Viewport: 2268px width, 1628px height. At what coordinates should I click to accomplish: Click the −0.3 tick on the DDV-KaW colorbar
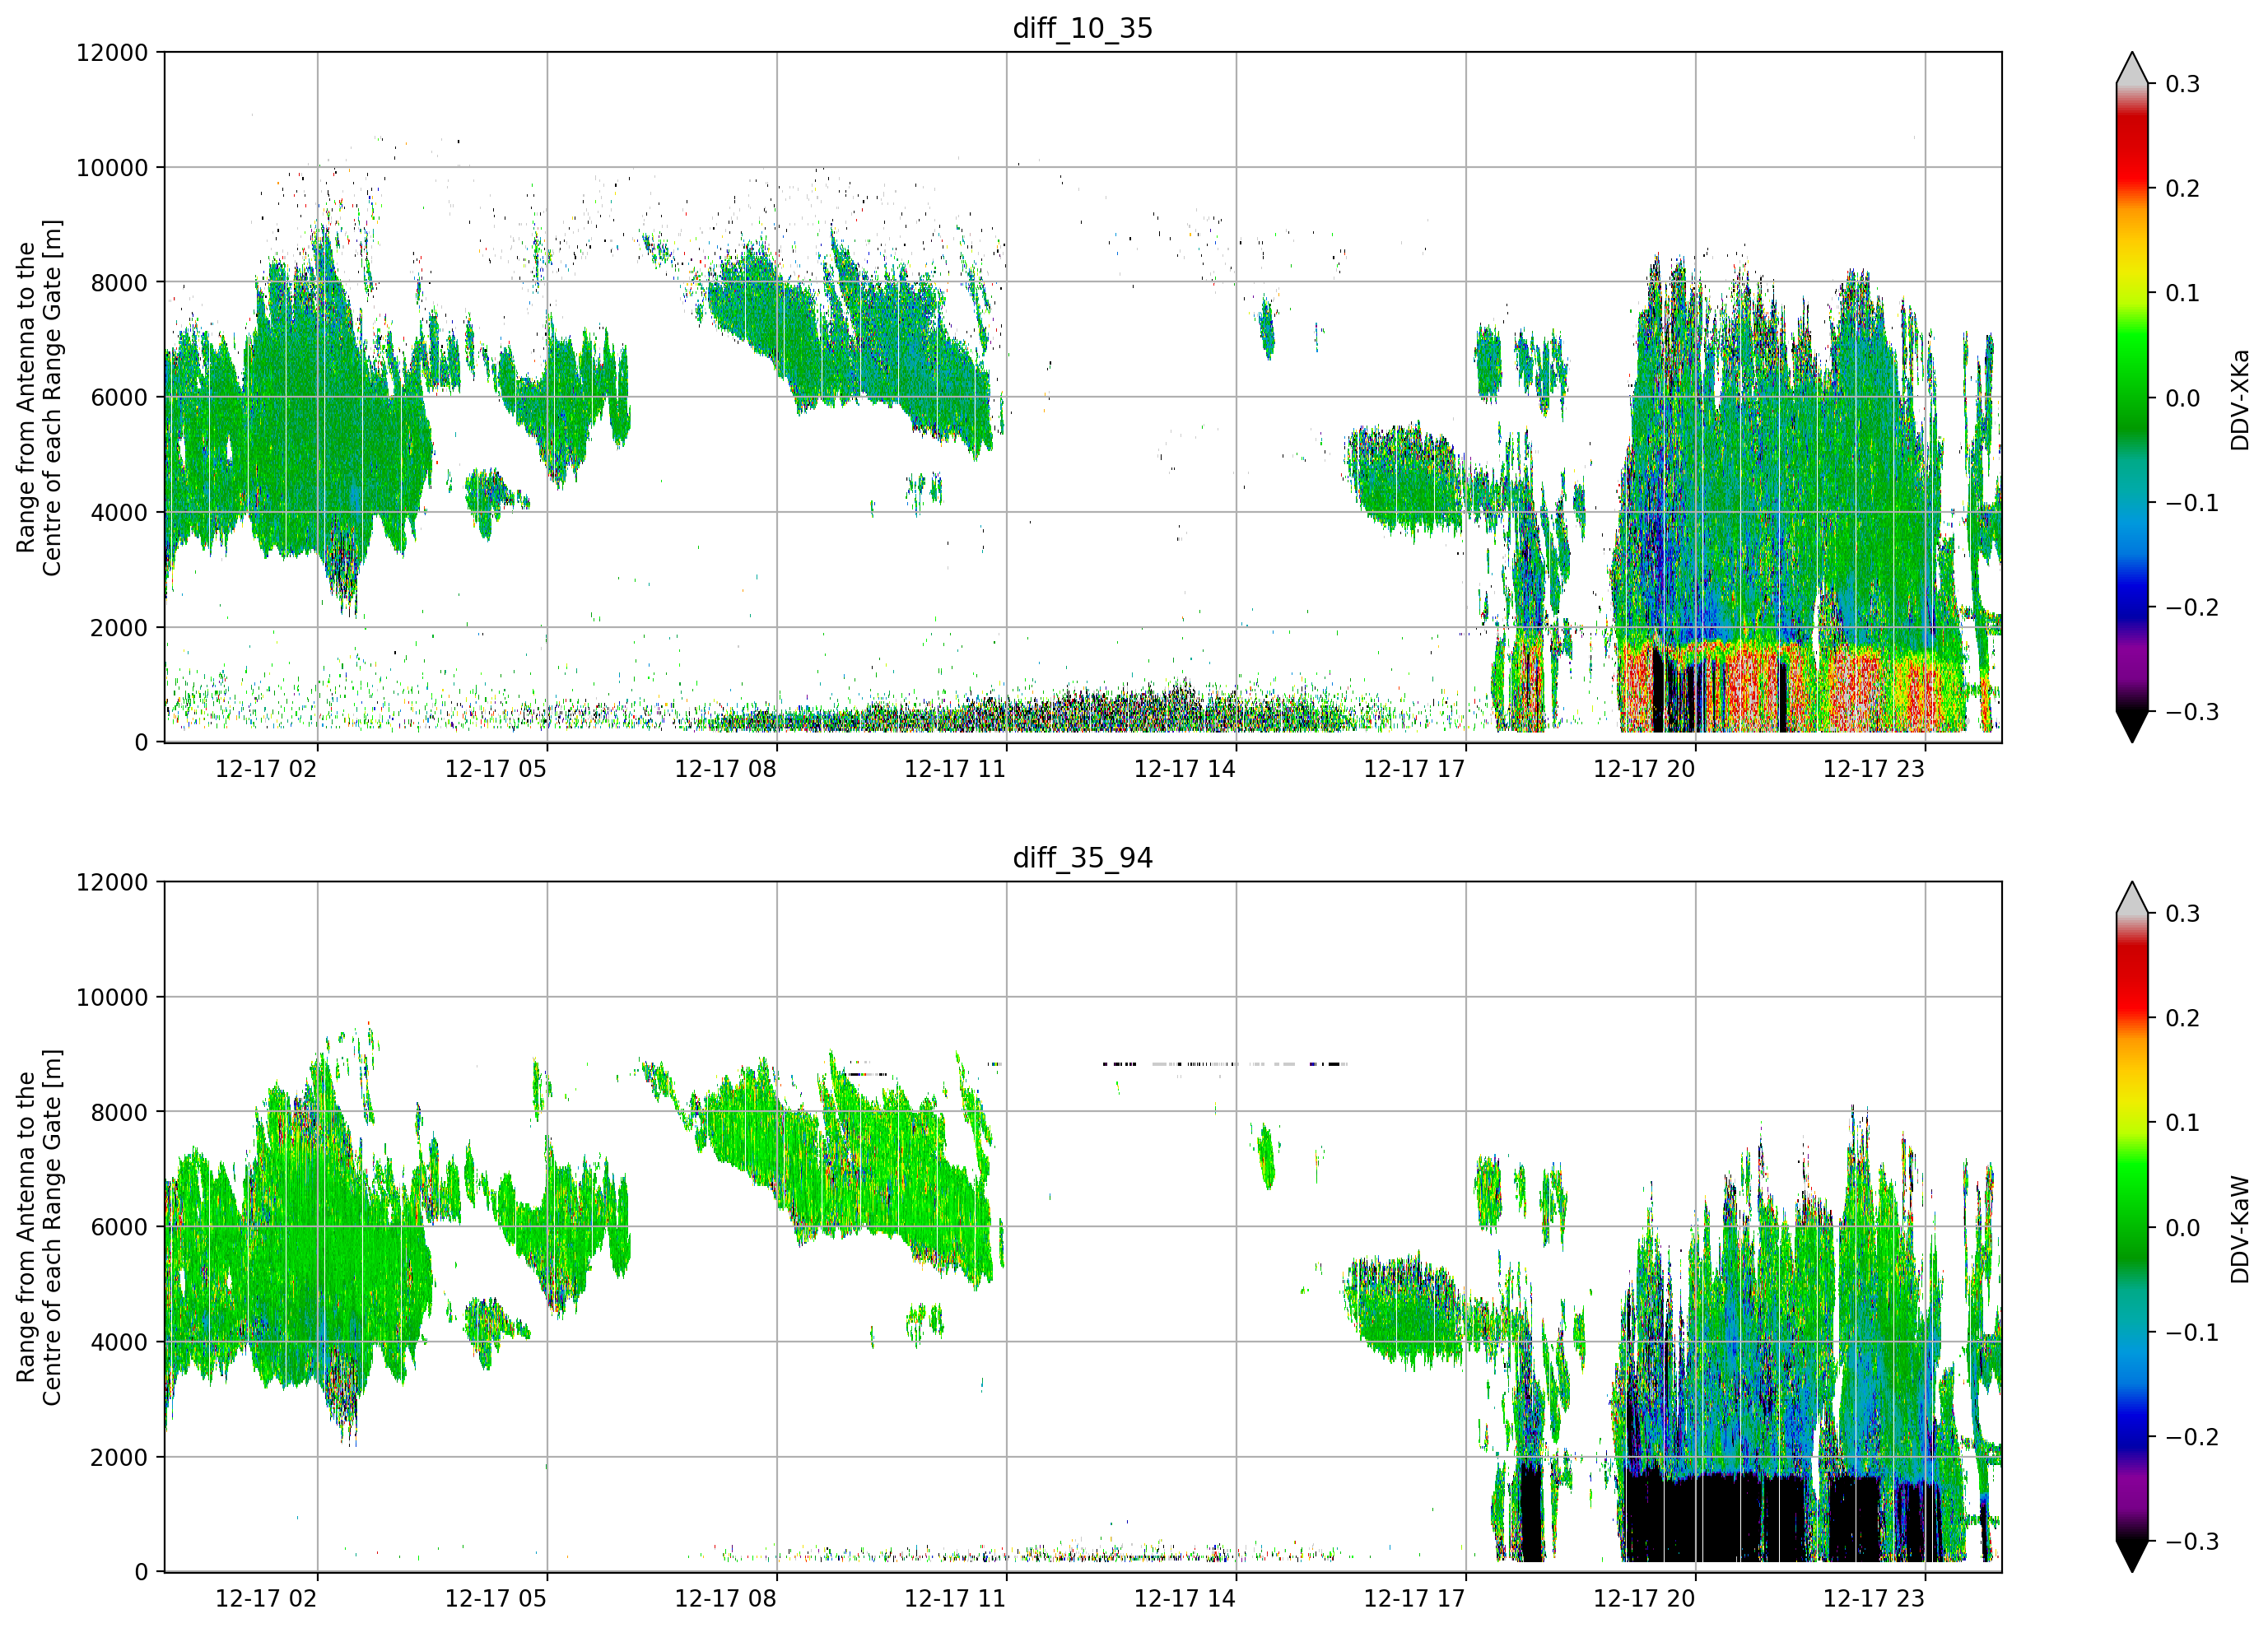tap(2192, 1542)
